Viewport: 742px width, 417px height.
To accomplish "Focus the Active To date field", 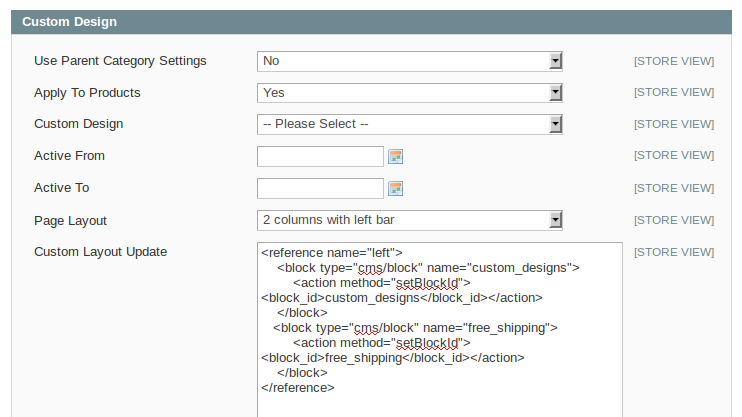I will pos(320,188).
